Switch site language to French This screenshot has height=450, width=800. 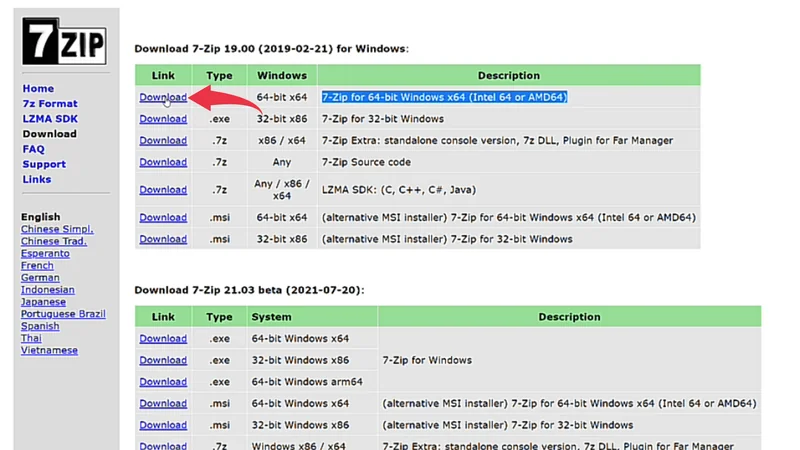[37, 266]
